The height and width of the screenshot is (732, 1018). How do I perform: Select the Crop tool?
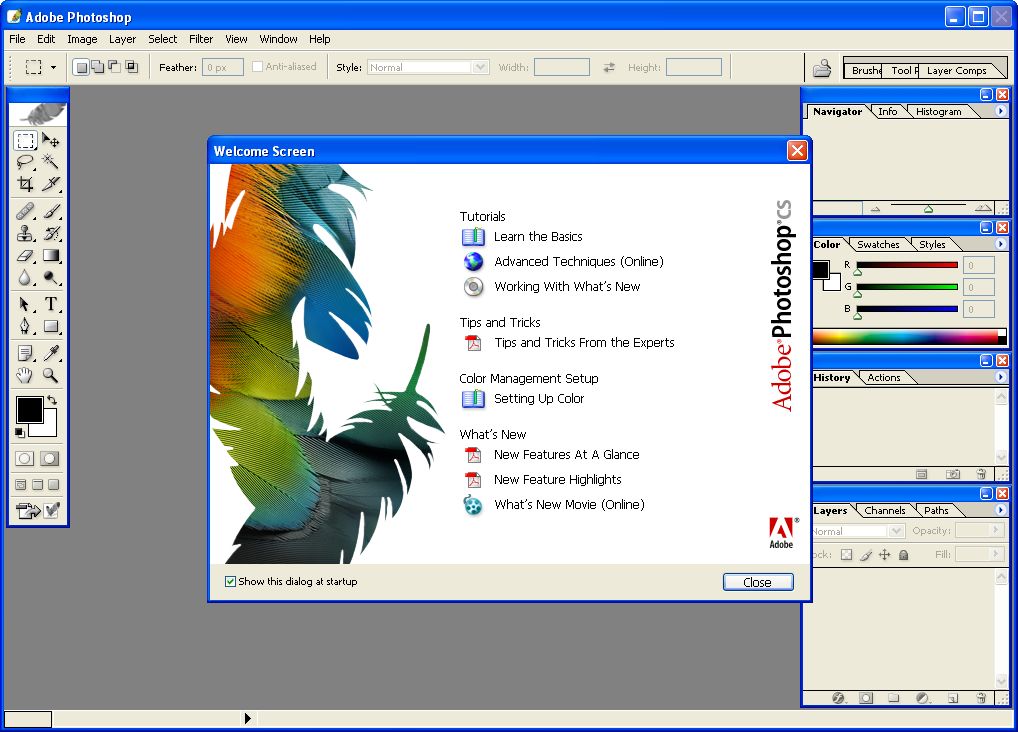click(x=26, y=184)
